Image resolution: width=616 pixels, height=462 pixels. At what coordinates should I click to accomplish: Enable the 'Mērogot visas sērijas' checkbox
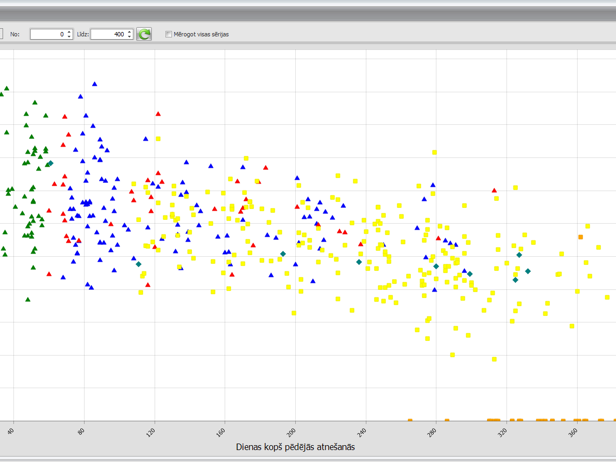[x=168, y=34]
